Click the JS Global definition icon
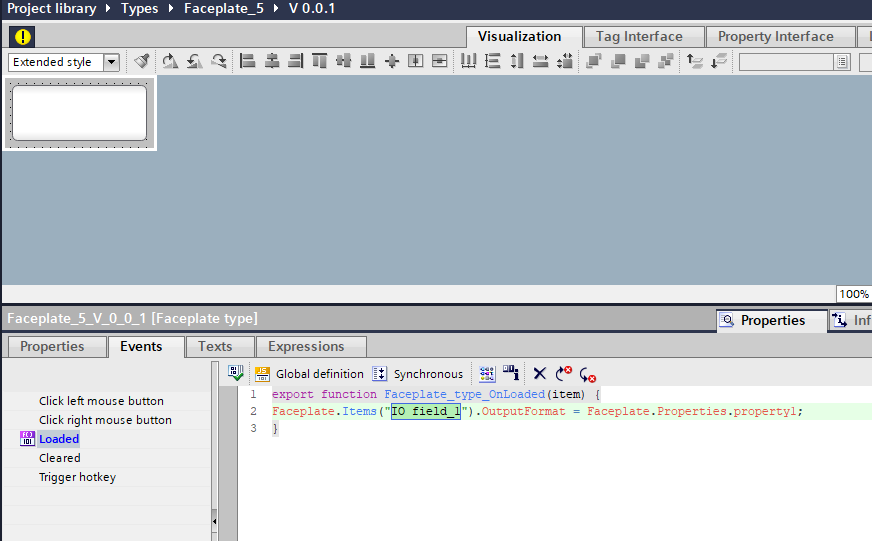The image size is (872, 541). 263,374
